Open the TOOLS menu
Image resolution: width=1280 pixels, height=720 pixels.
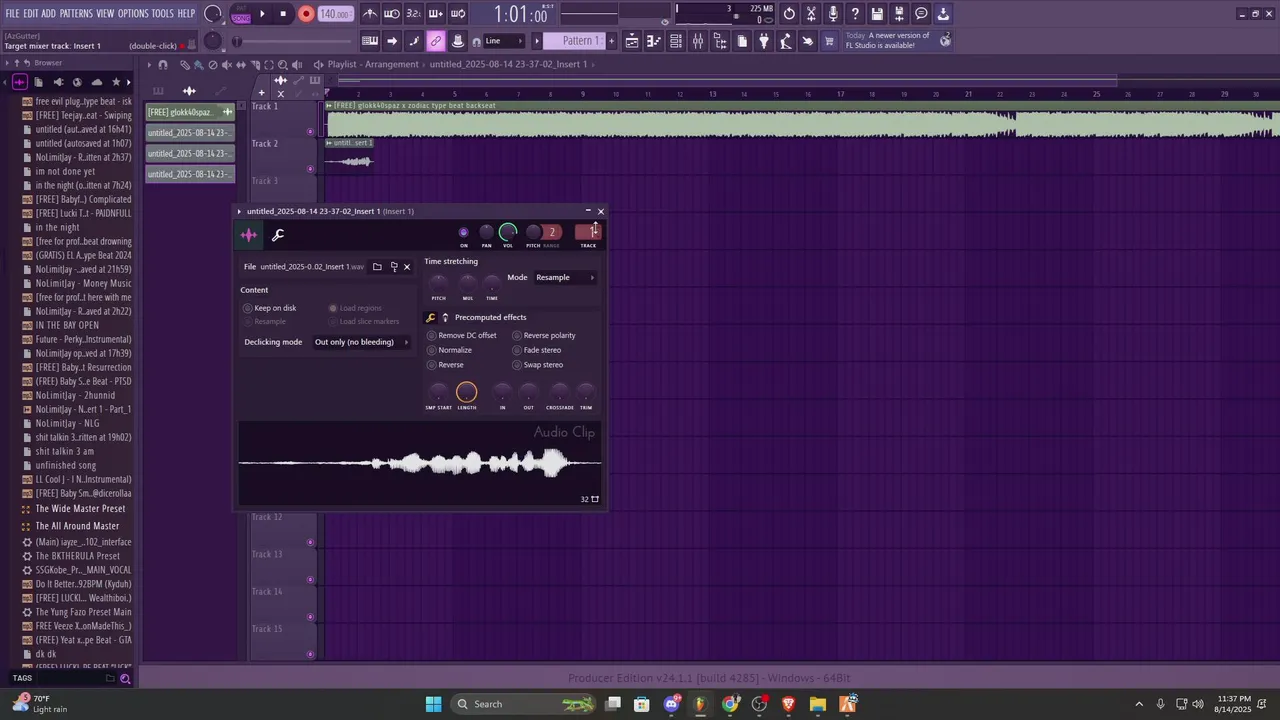[x=163, y=14]
